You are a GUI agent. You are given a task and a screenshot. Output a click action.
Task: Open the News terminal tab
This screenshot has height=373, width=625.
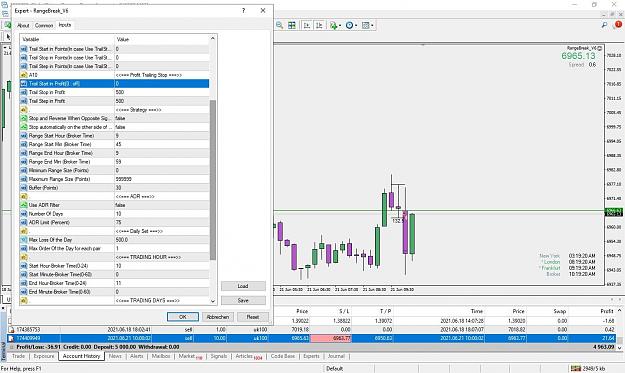(x=115, y=356)
